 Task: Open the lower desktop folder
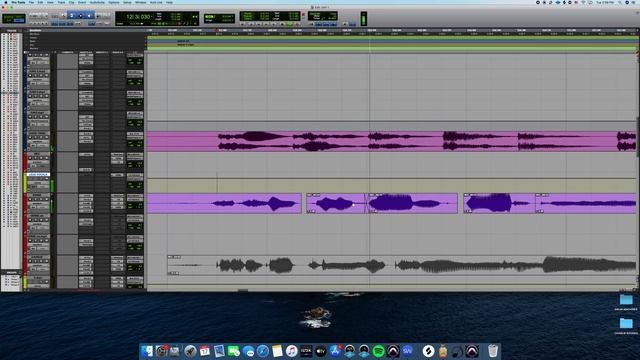click(626, 324)
